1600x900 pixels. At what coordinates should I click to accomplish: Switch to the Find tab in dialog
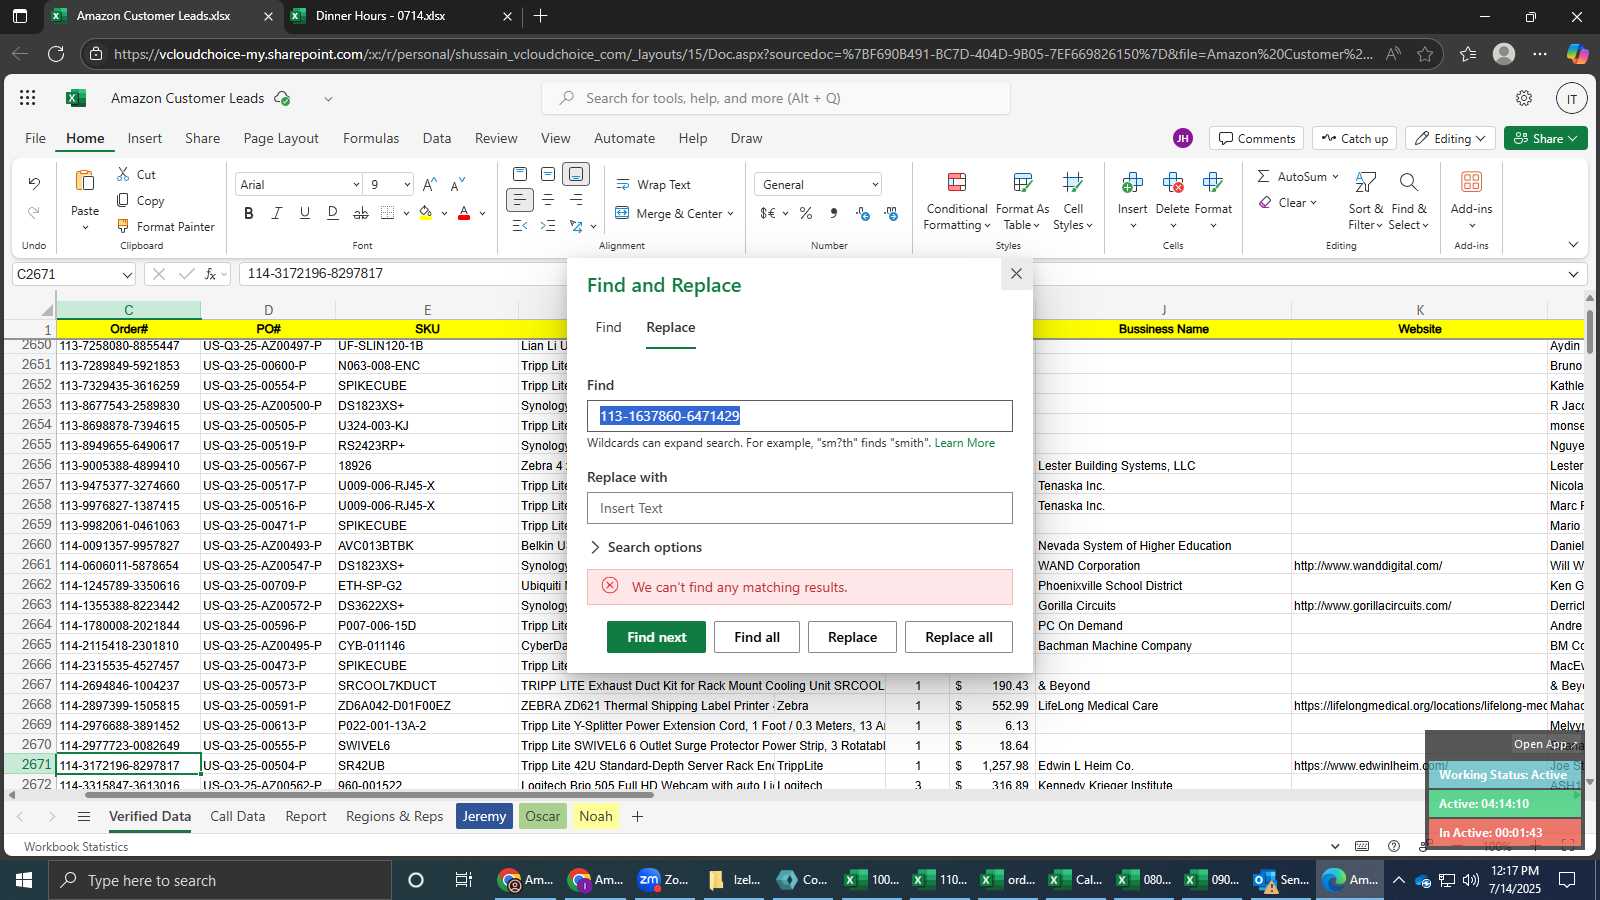(x=608, y=328)
